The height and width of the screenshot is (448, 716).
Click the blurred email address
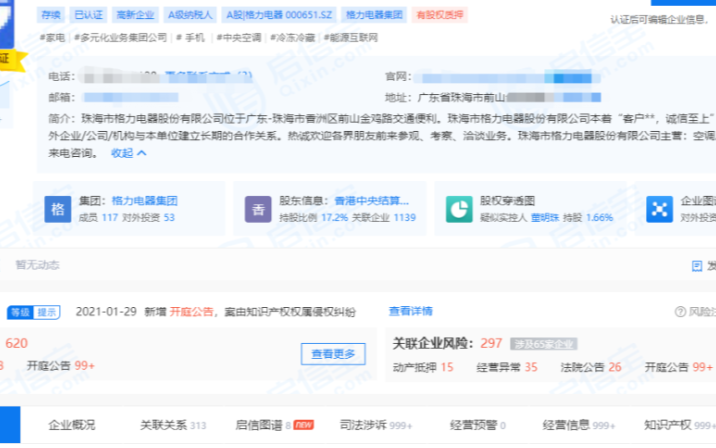click(x=131, y=97)
